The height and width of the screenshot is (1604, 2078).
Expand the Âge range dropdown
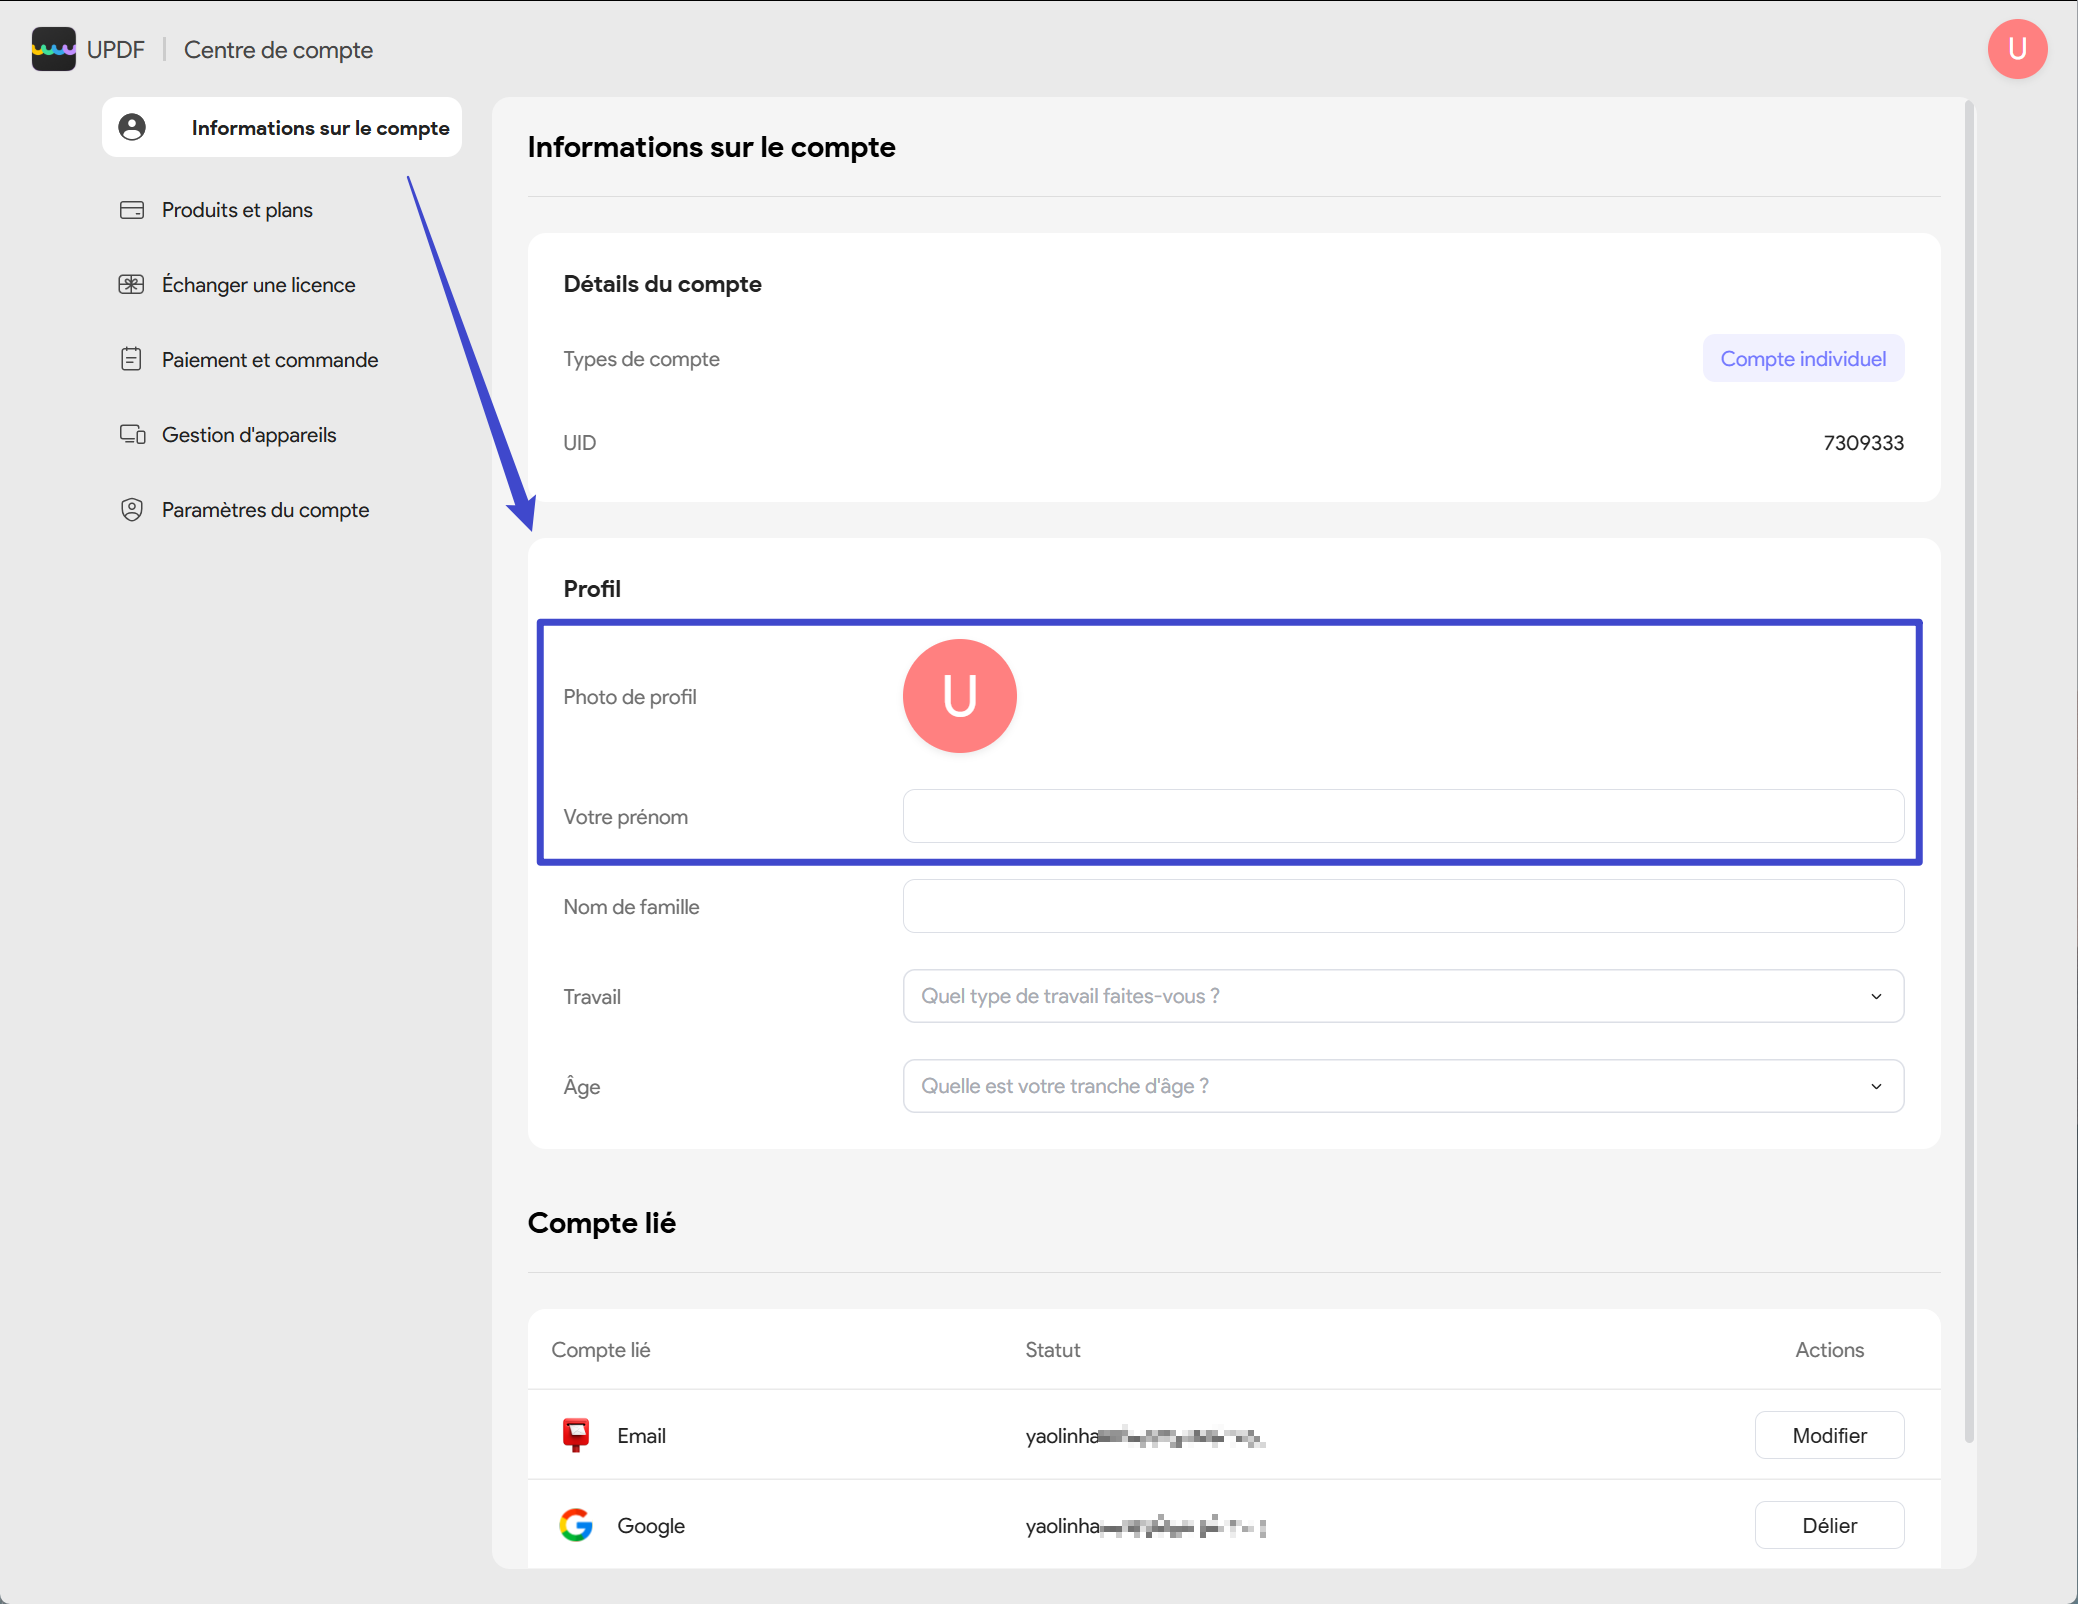click(x=1403, y=1086)
